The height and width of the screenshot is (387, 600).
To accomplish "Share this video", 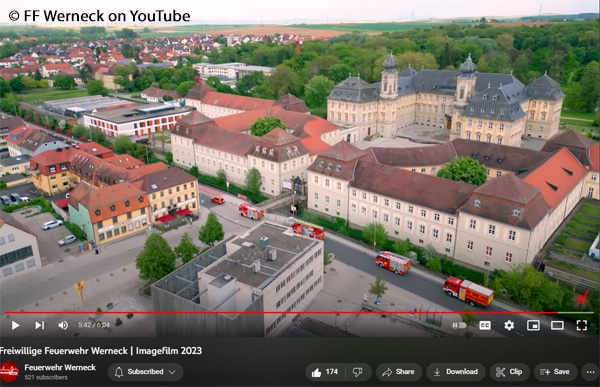I will (399, 372).
